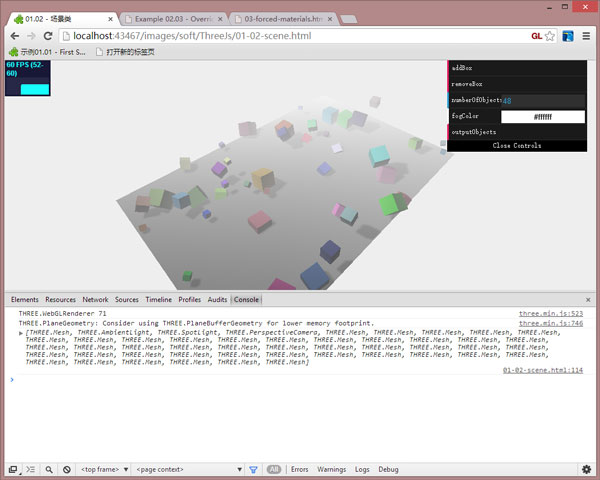Open the Chrome hamburger menu

click(585, 36)
